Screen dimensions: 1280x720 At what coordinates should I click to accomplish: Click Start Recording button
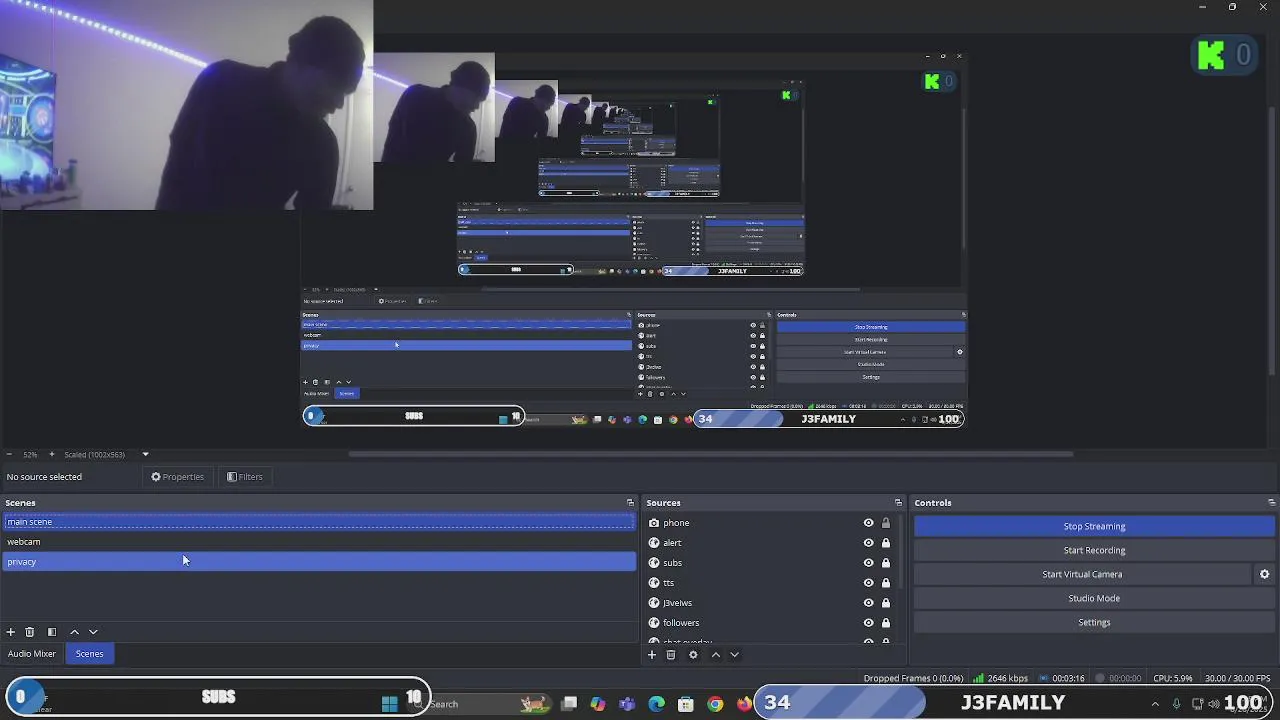point(1094,550)
